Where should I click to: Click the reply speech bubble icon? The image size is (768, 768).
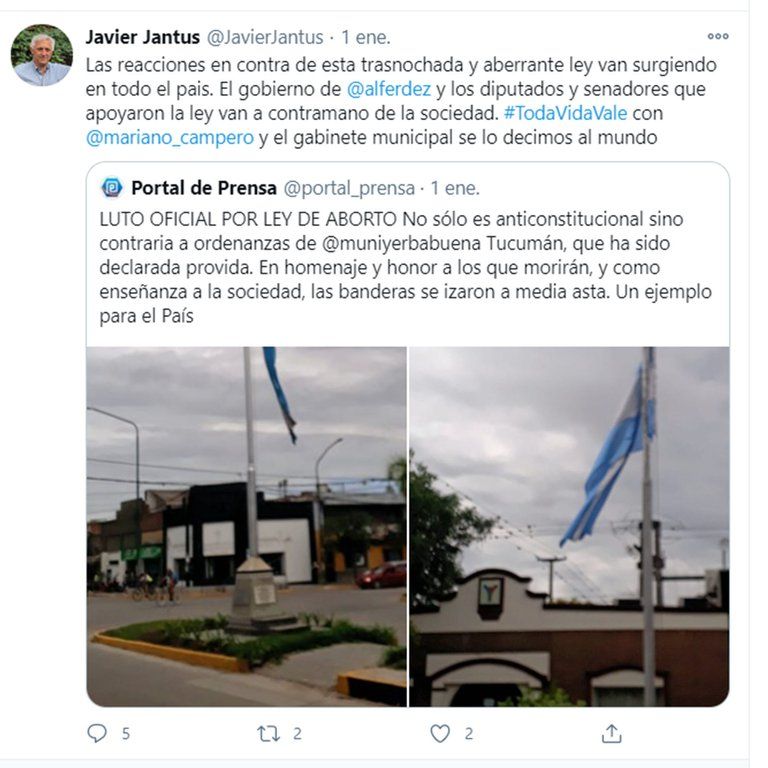96,733
